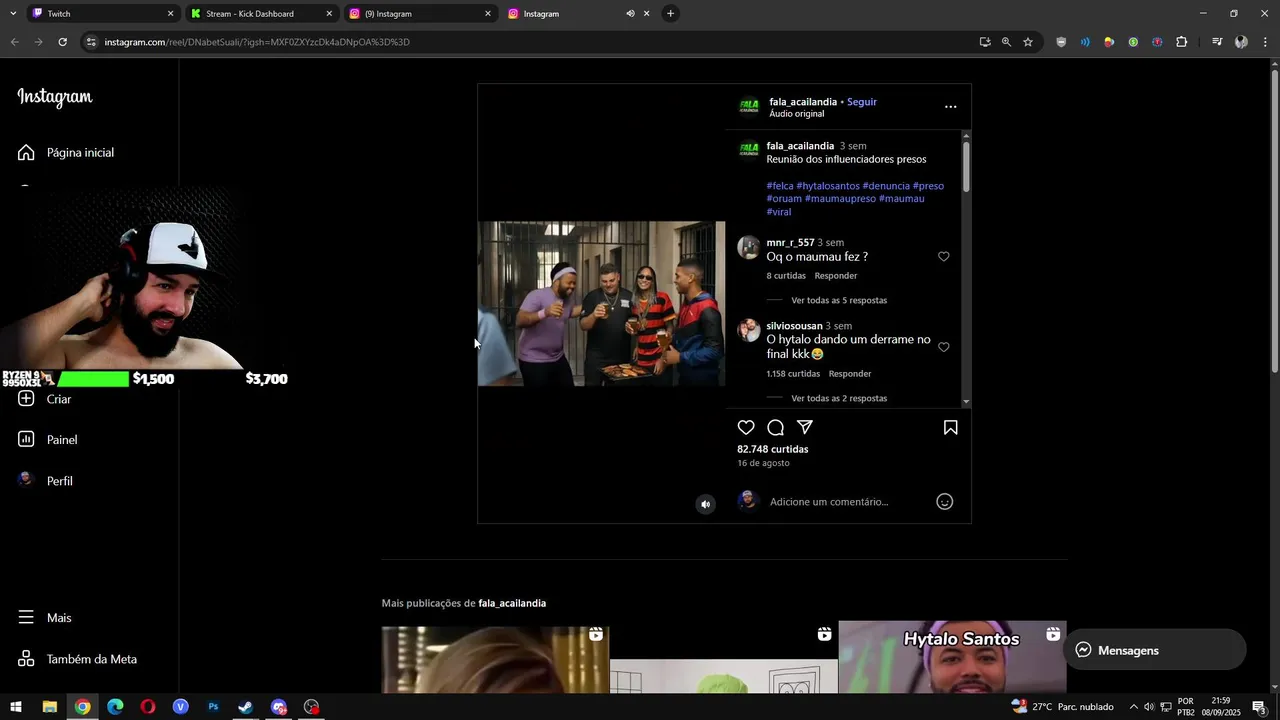This screenshot has height=720, width=1280.
Task: Open mnr_r_557's profile from comment
Action: pos(790,243)
